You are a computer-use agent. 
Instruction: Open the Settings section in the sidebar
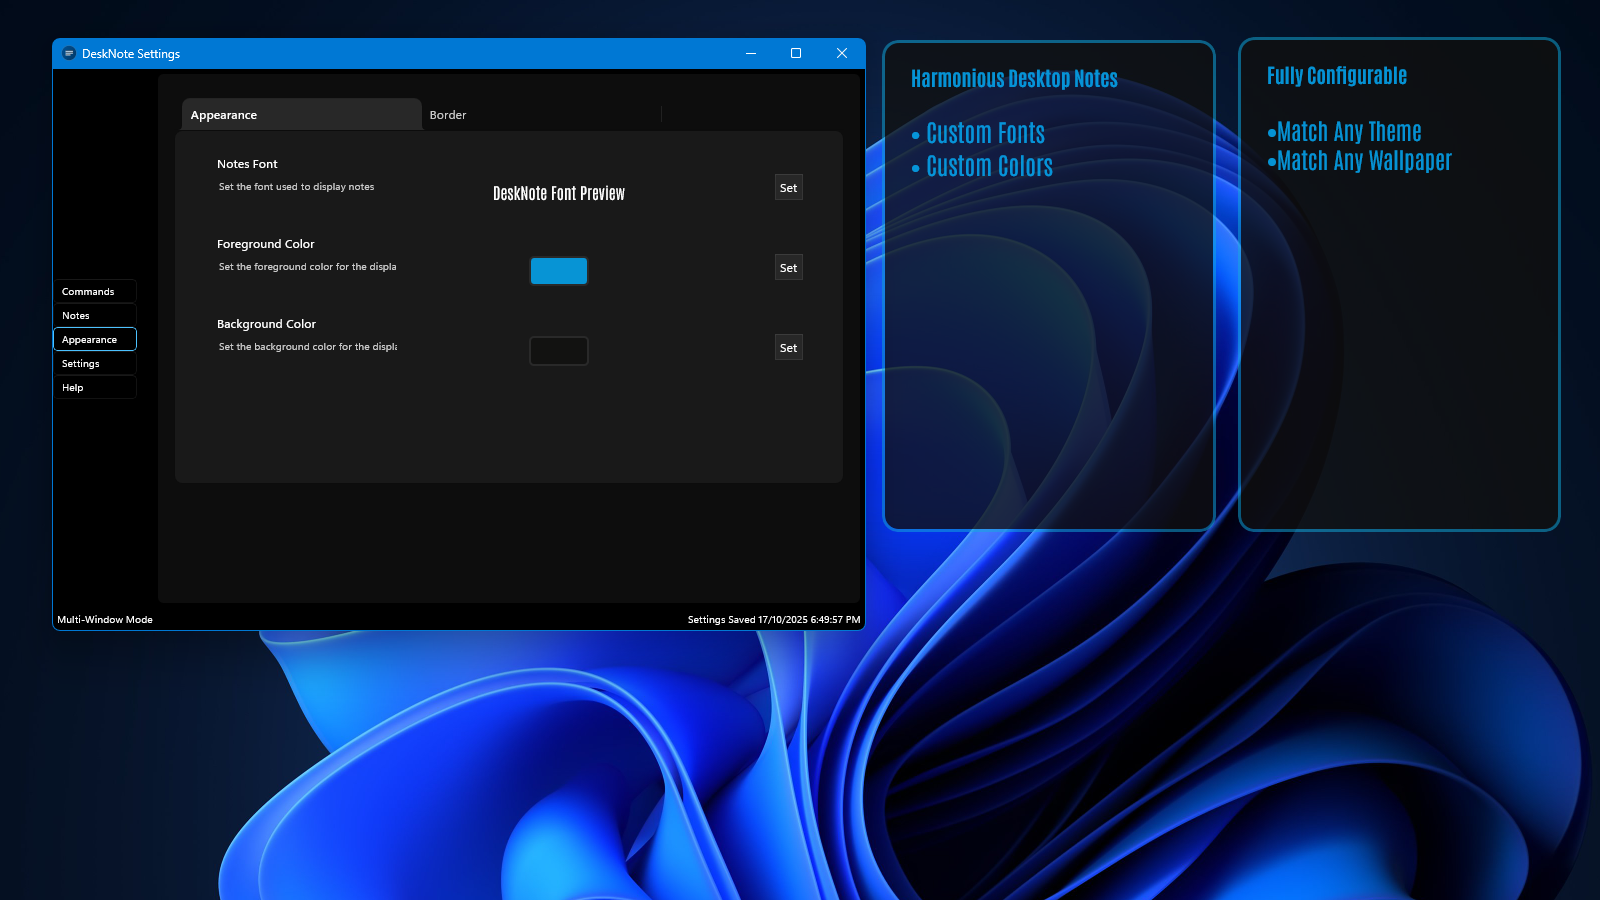click(94, 363)
